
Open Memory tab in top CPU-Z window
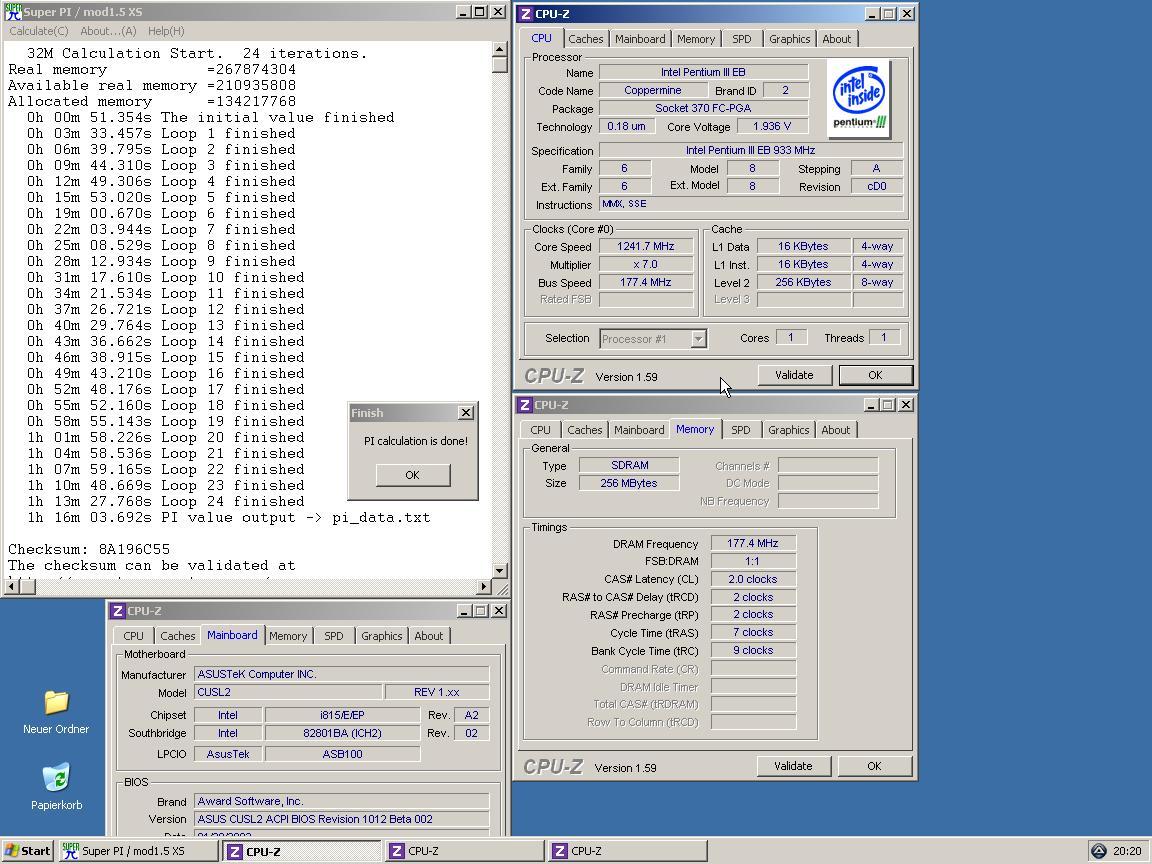pyautogui.click(x=696, y=39)
